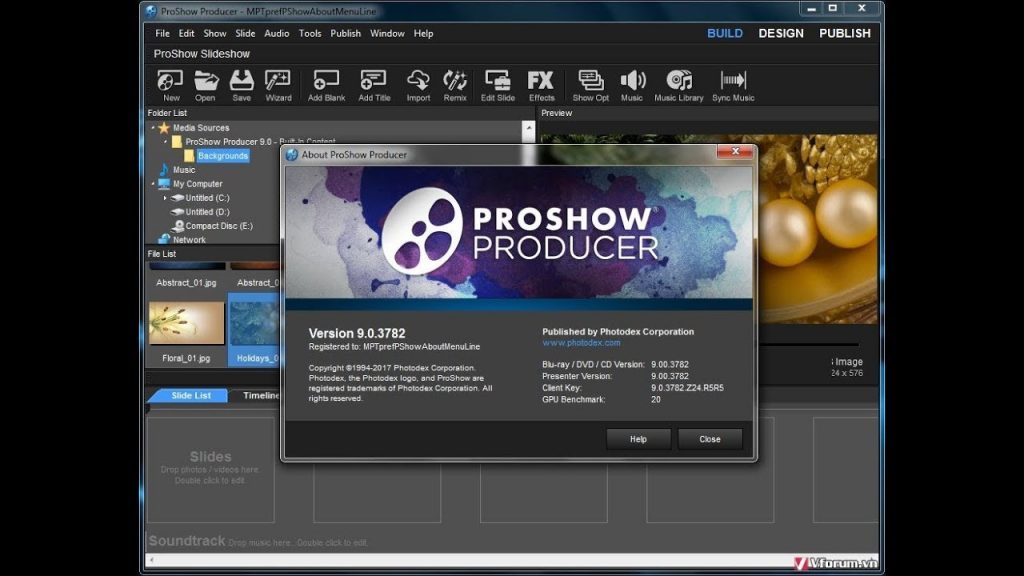Add a blank slide with Add Blank
The width and height of the screenshot is (1024, 576).
[327, 86]
